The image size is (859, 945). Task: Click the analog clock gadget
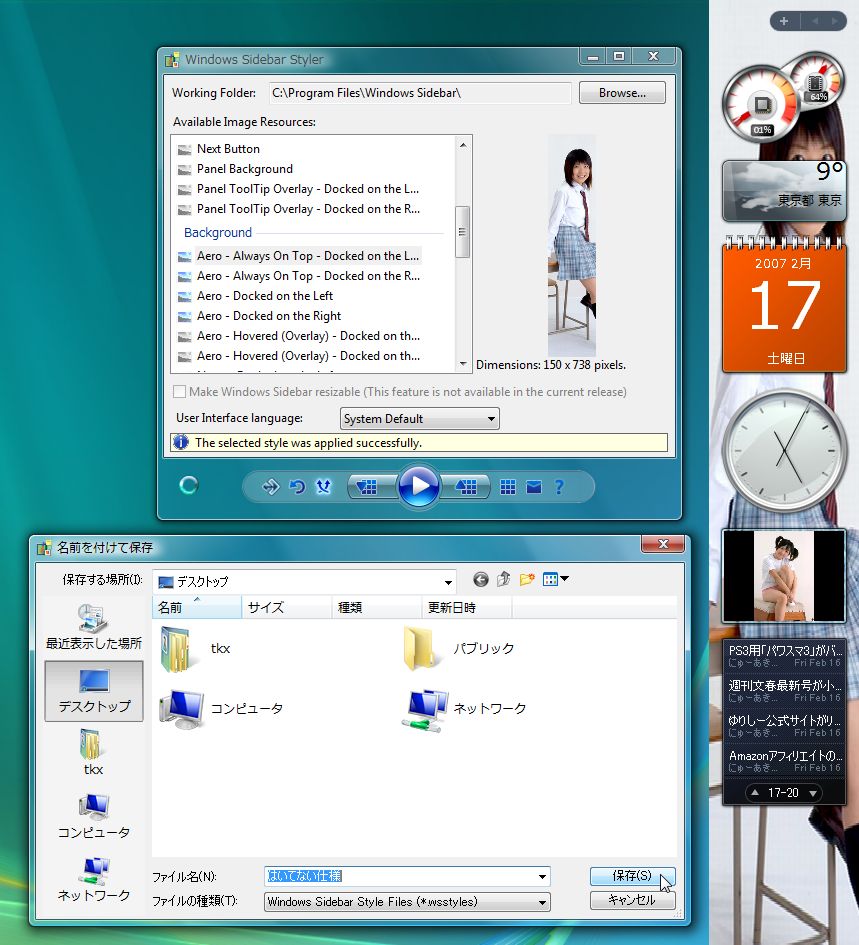[784, 450]
